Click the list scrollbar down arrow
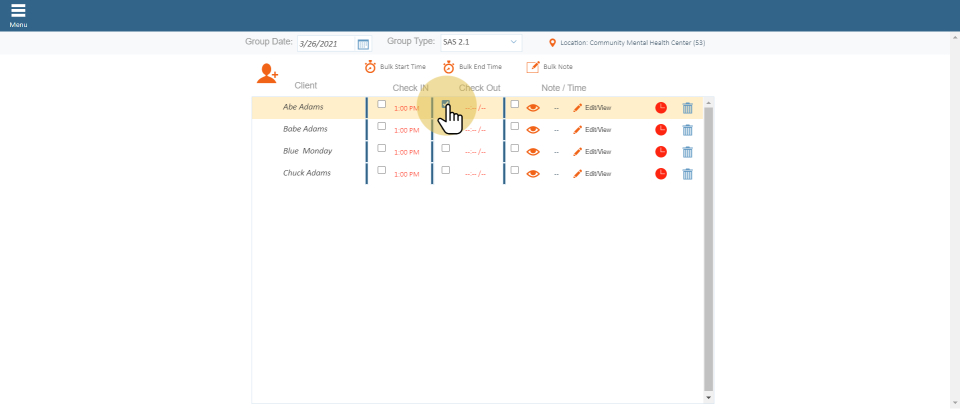 (709, 397)
